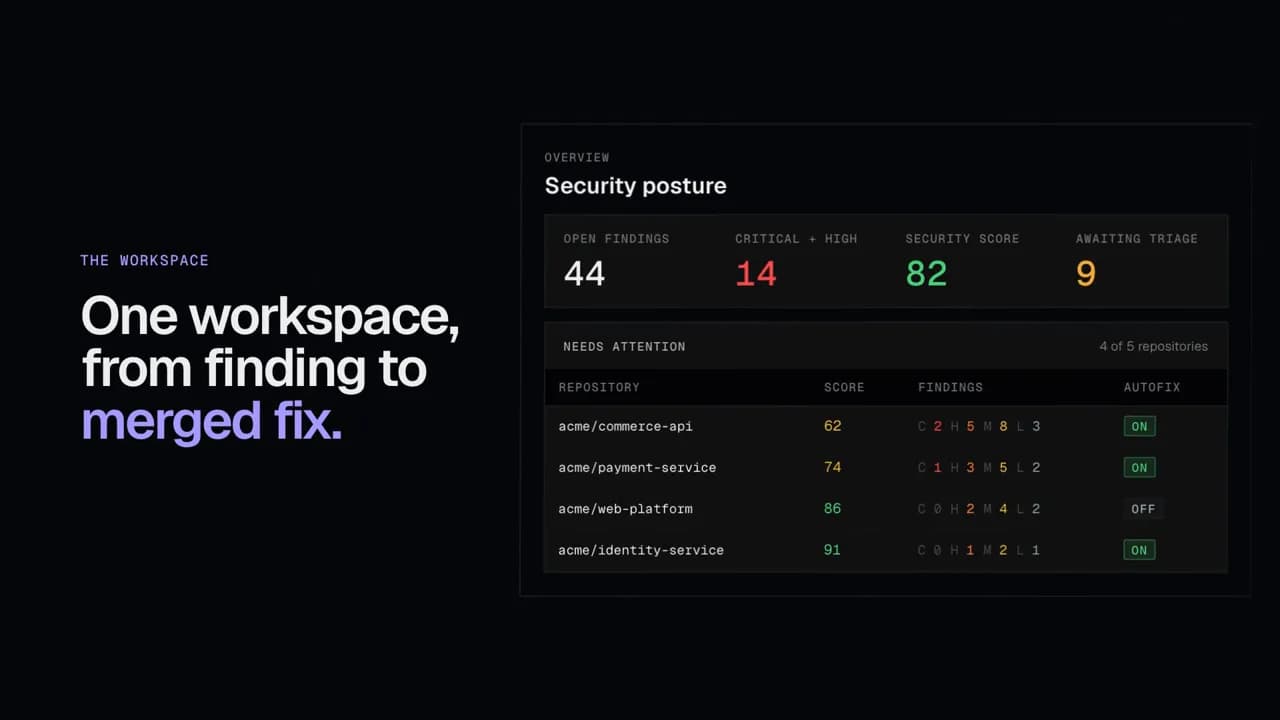Click the AWAITING TRIAGE label
The height and width of the screenshot is (720, 1280).
[1136, 239]
